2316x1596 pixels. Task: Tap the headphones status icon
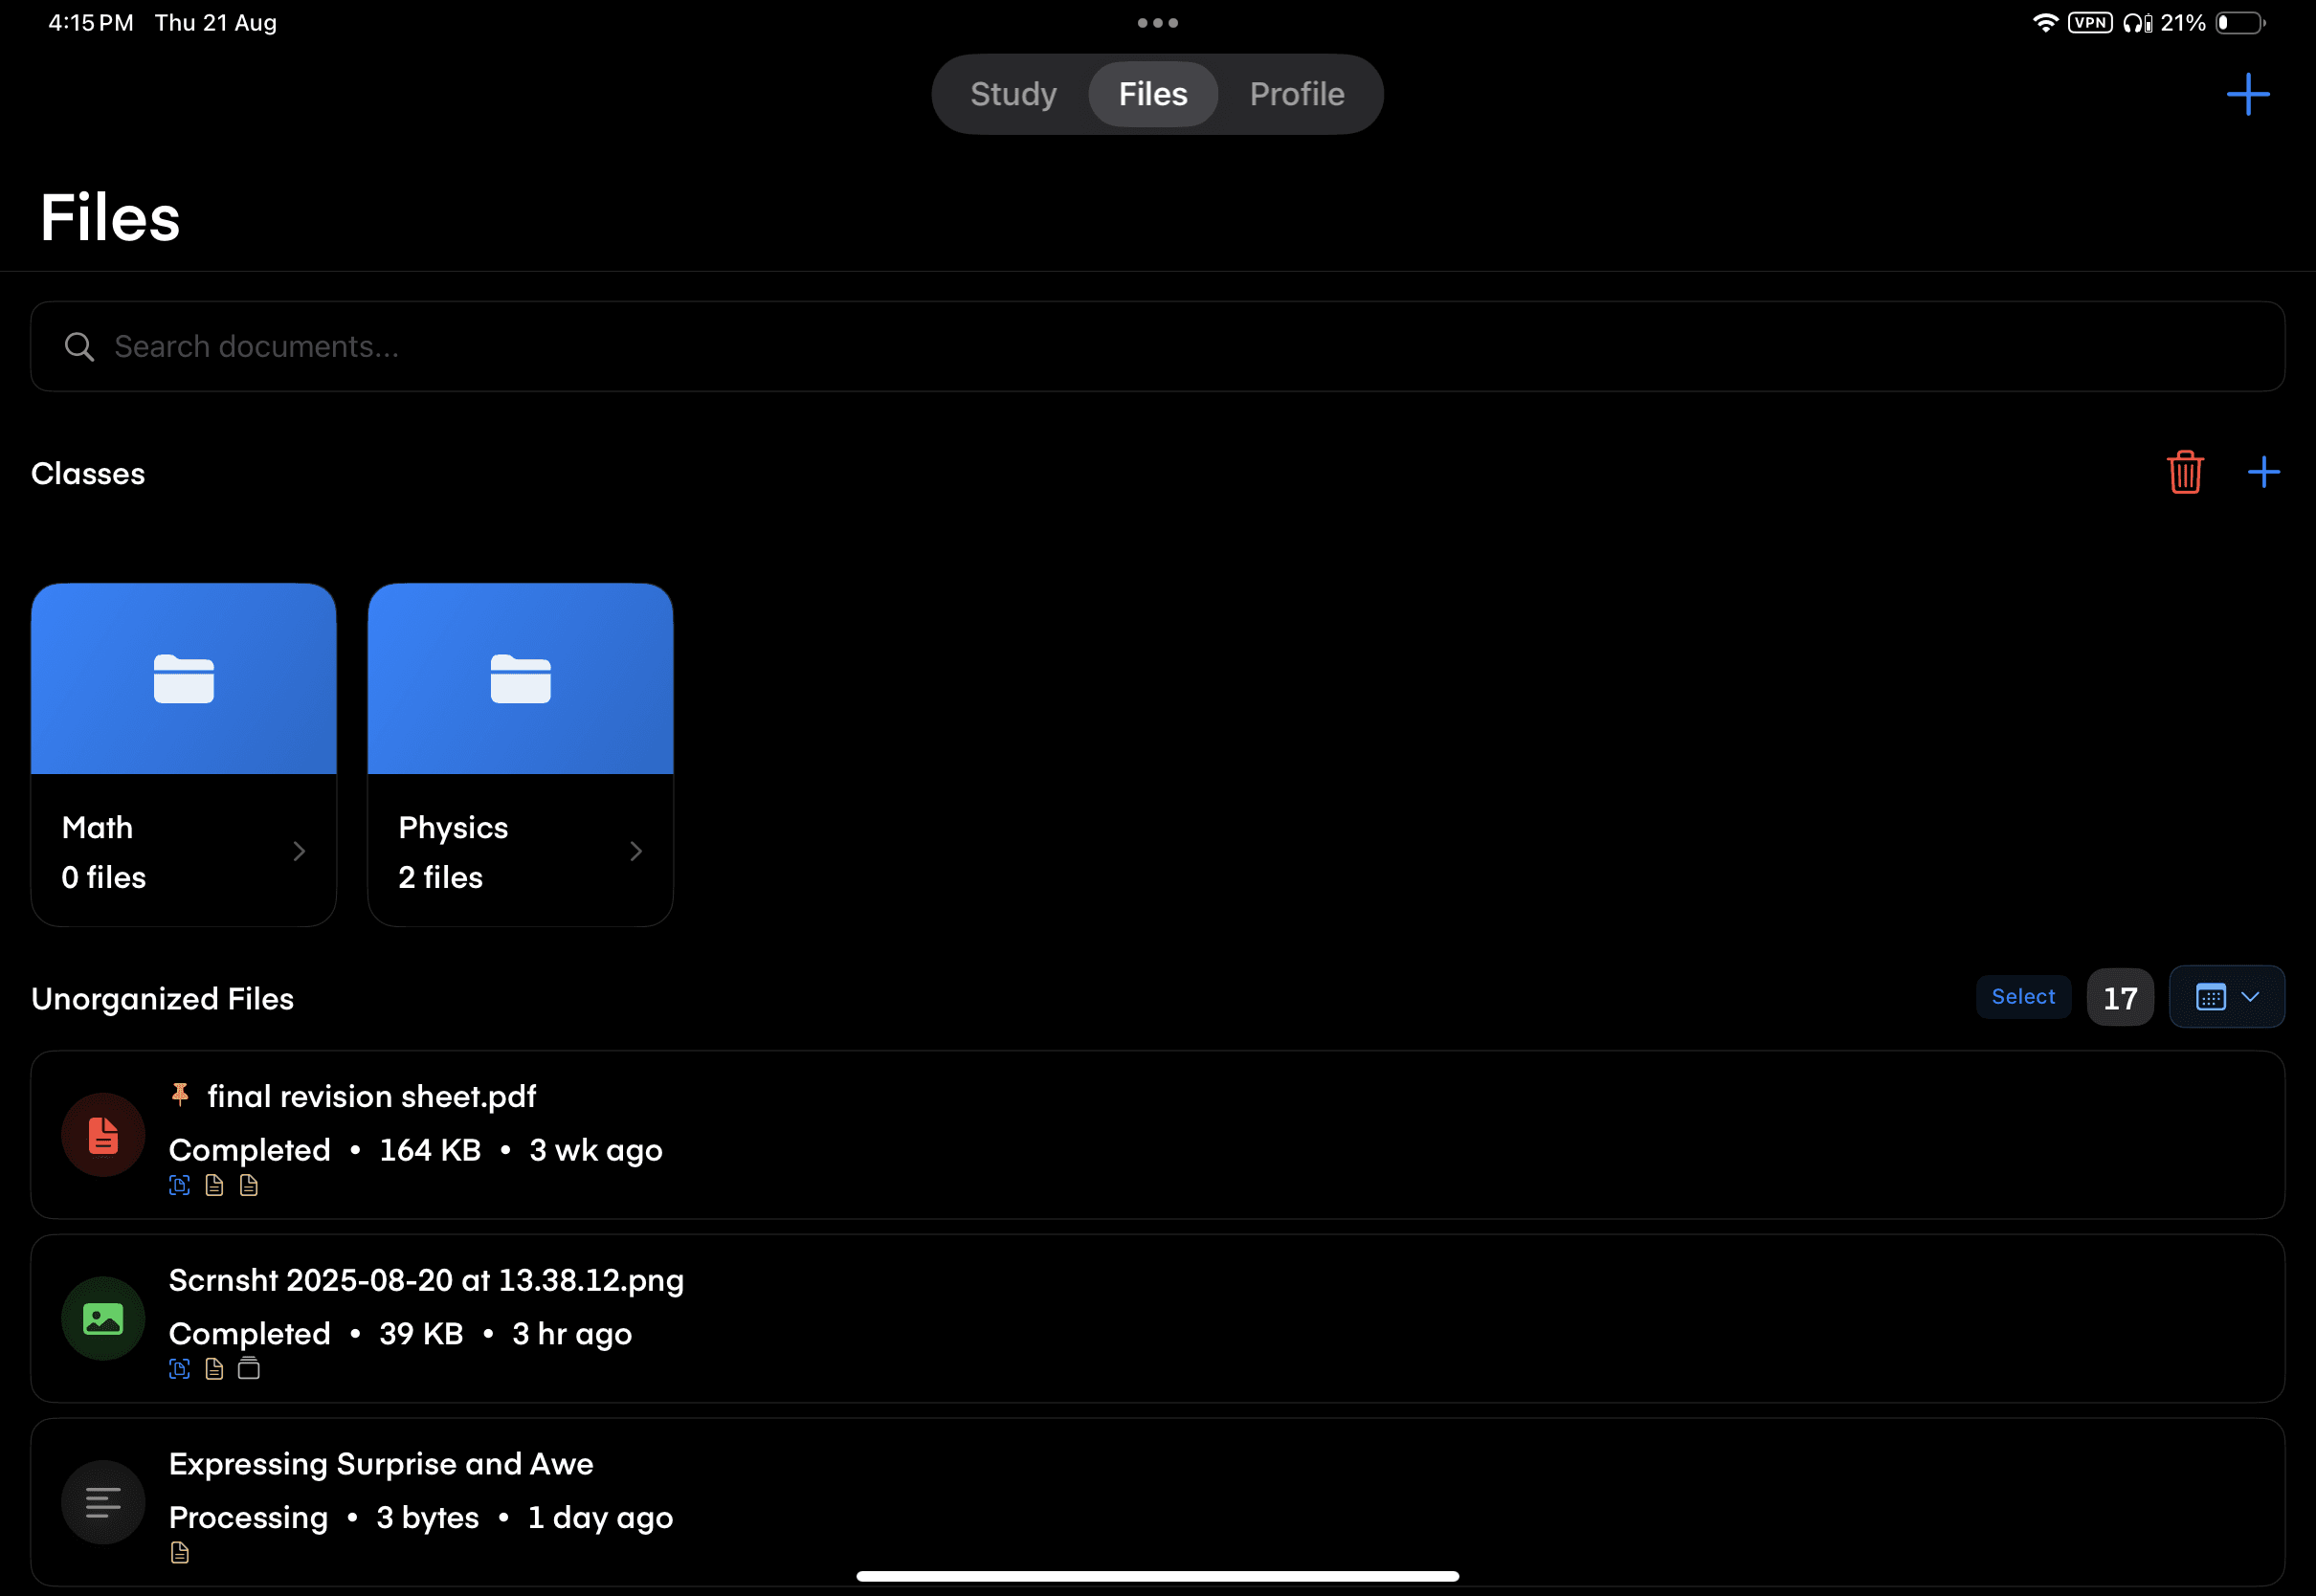[x=2137, y=23]
